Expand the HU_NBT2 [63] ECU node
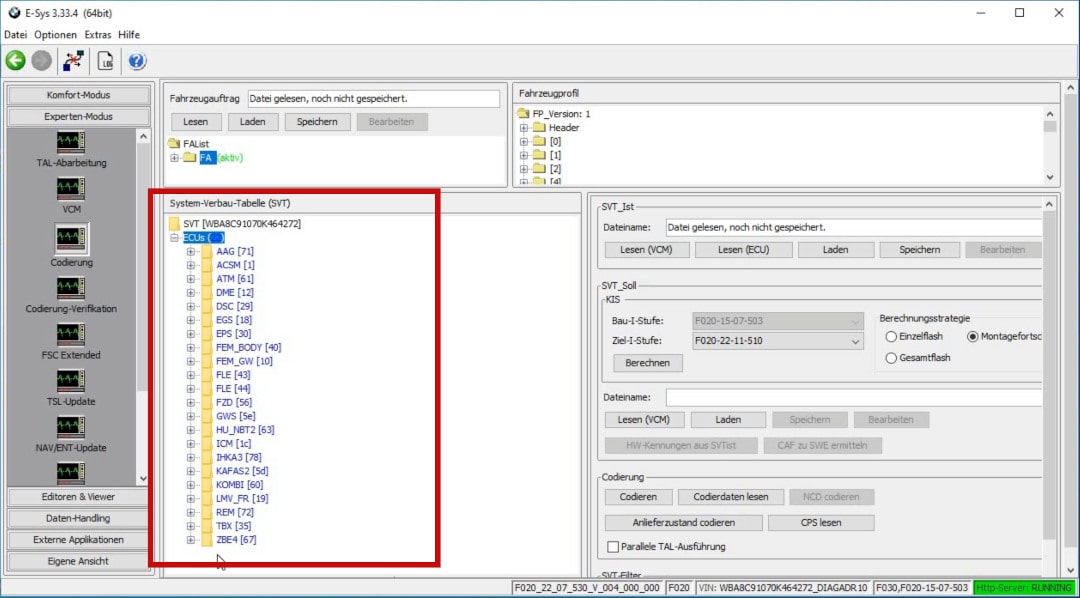1080x598 pixels. [x=191, y=430]
